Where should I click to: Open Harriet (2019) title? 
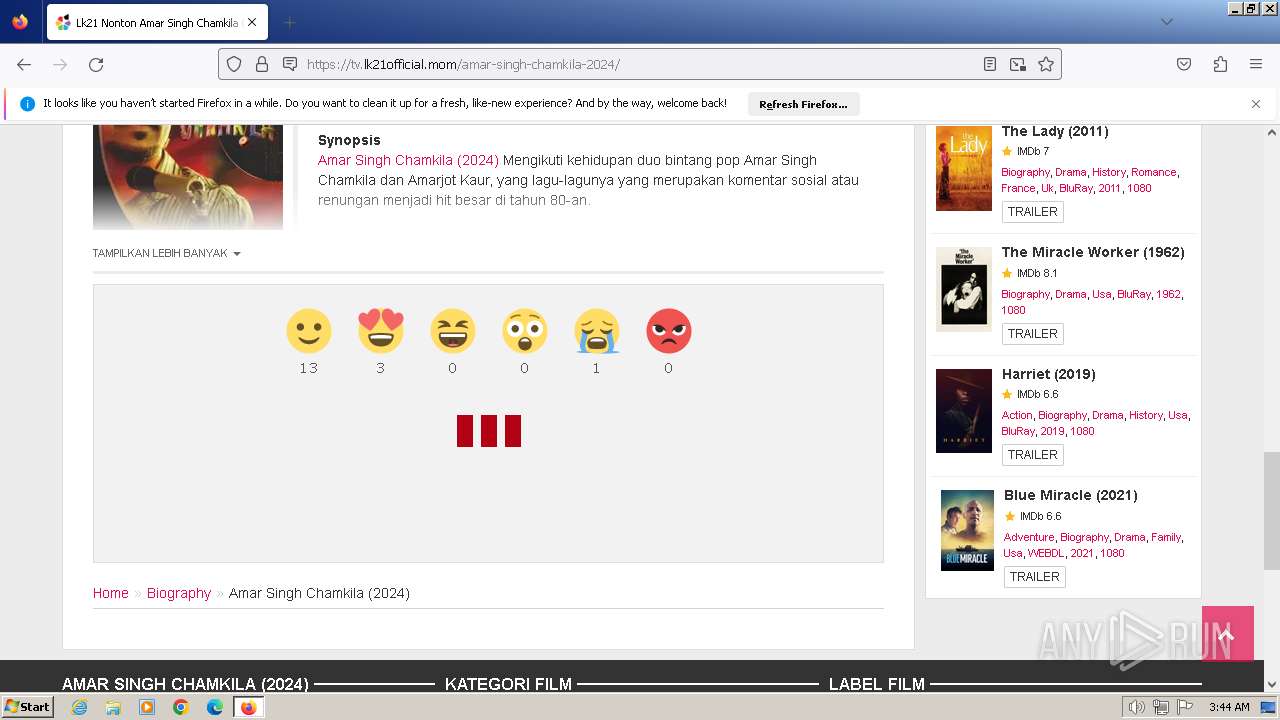point(1049,374)
